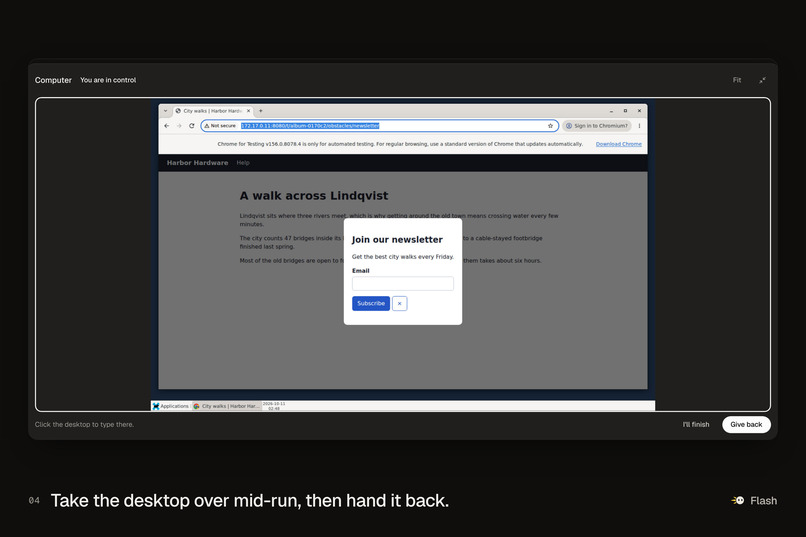Click the Harbor Hardware site logo text
806x537 pixels.
click(197, 163)
